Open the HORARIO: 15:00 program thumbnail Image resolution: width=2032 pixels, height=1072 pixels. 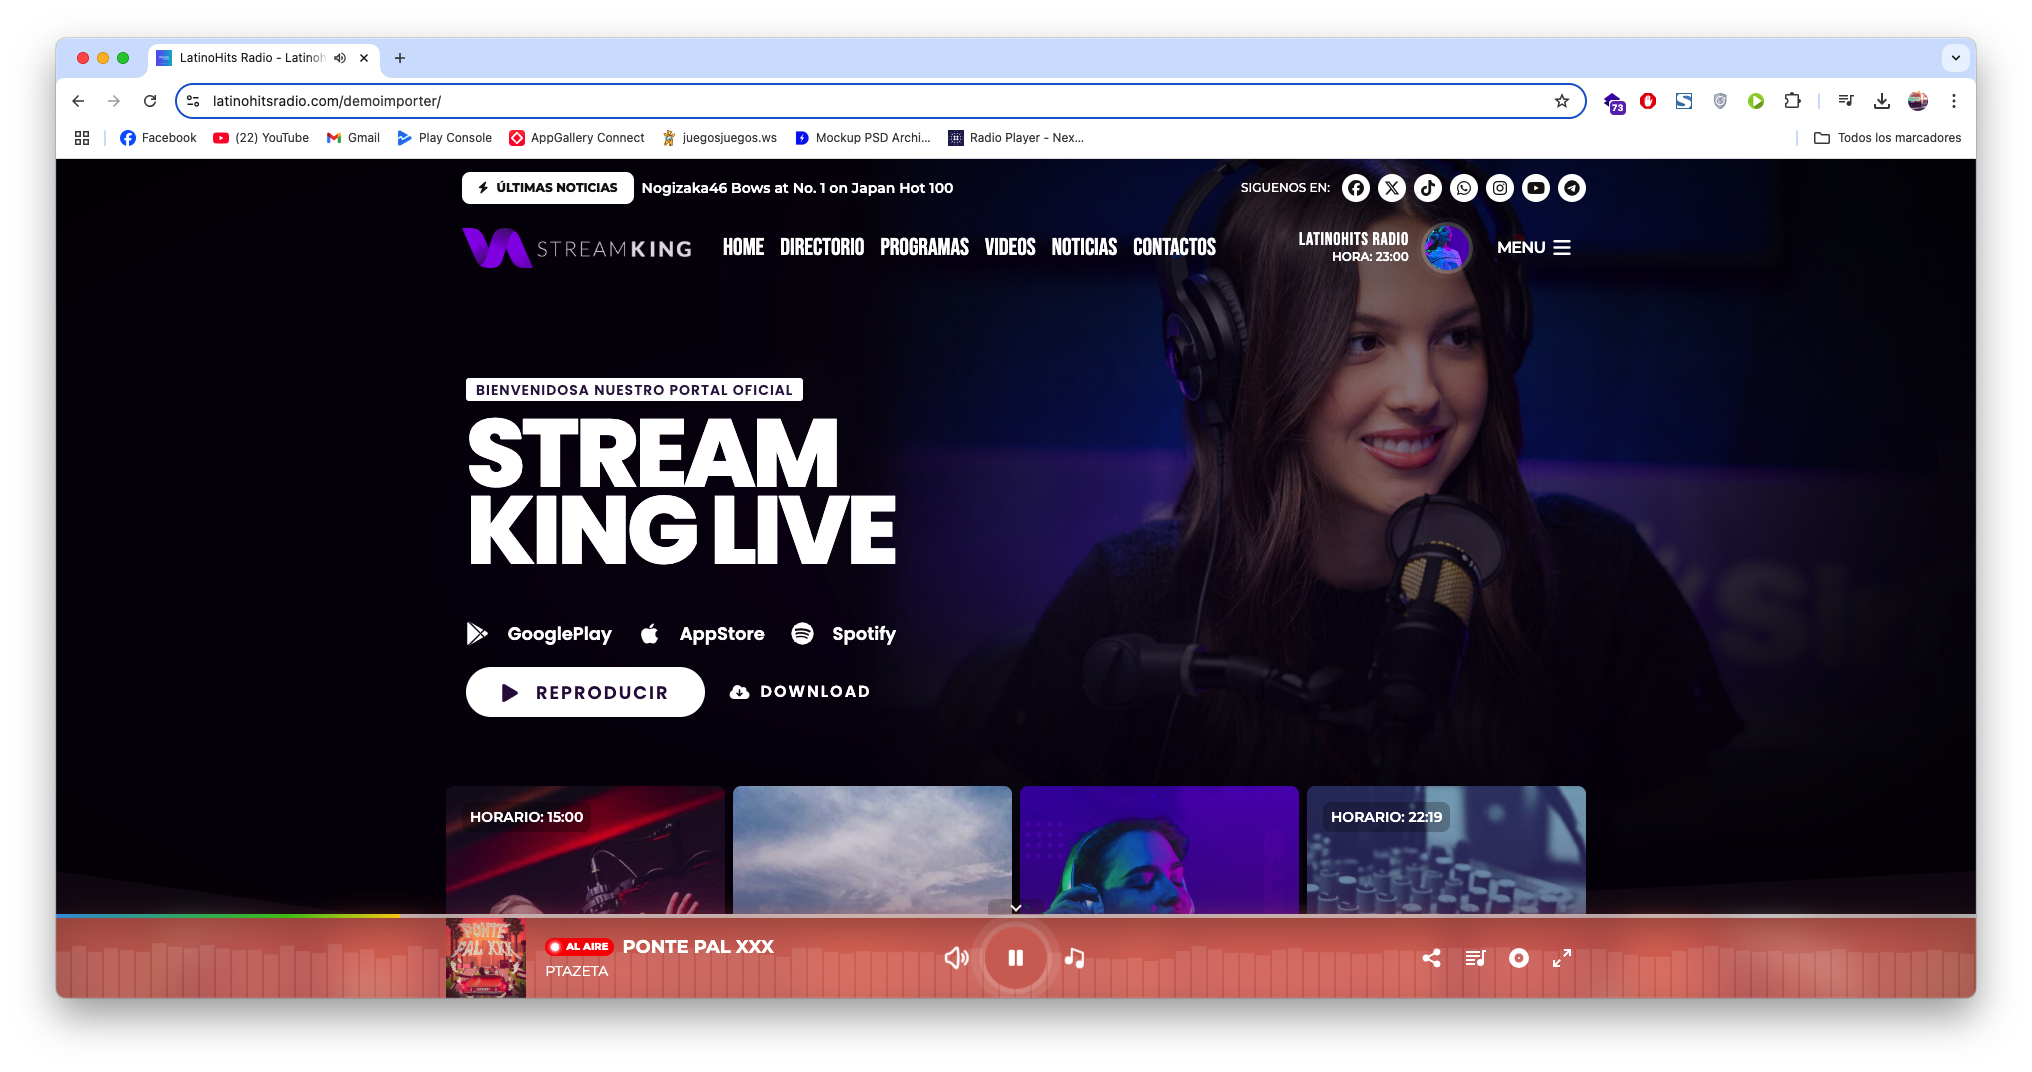[x=585, y=850]
